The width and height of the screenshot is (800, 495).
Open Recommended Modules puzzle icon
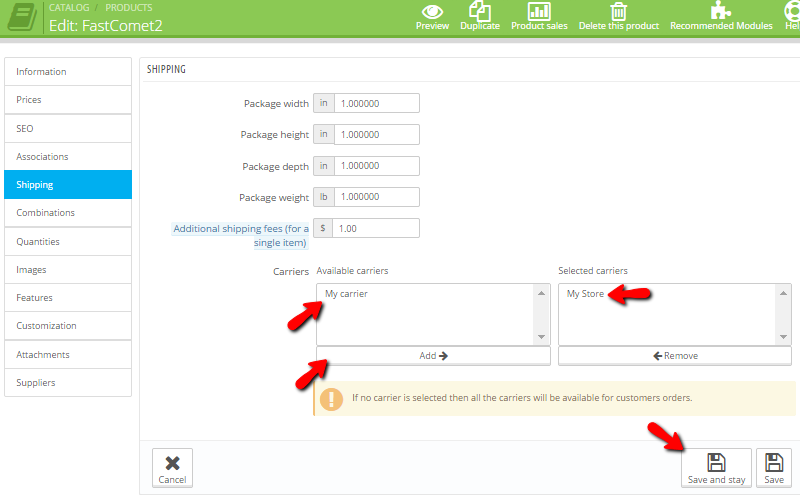click(x=720, y=10)
